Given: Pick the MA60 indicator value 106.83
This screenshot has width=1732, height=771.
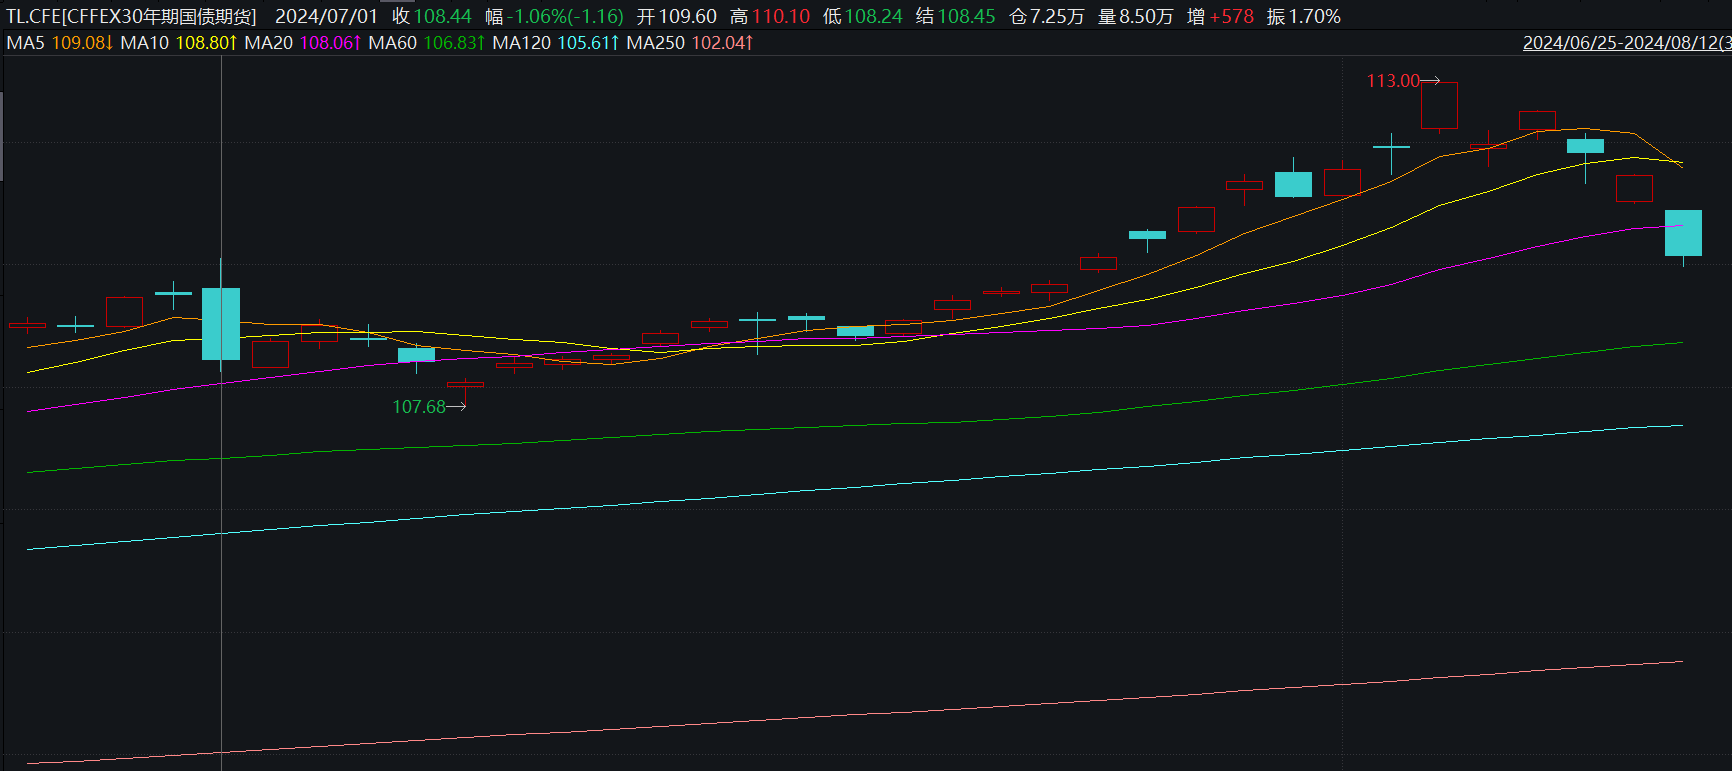Looking at the screenshot, I should click(x=453, y=43).
